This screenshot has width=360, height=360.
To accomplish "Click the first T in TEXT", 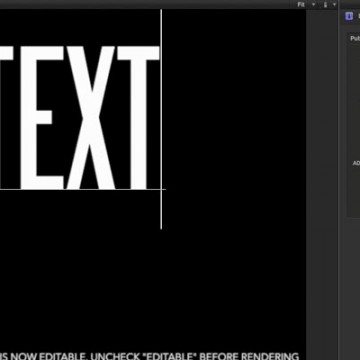I will click(6, 118).
